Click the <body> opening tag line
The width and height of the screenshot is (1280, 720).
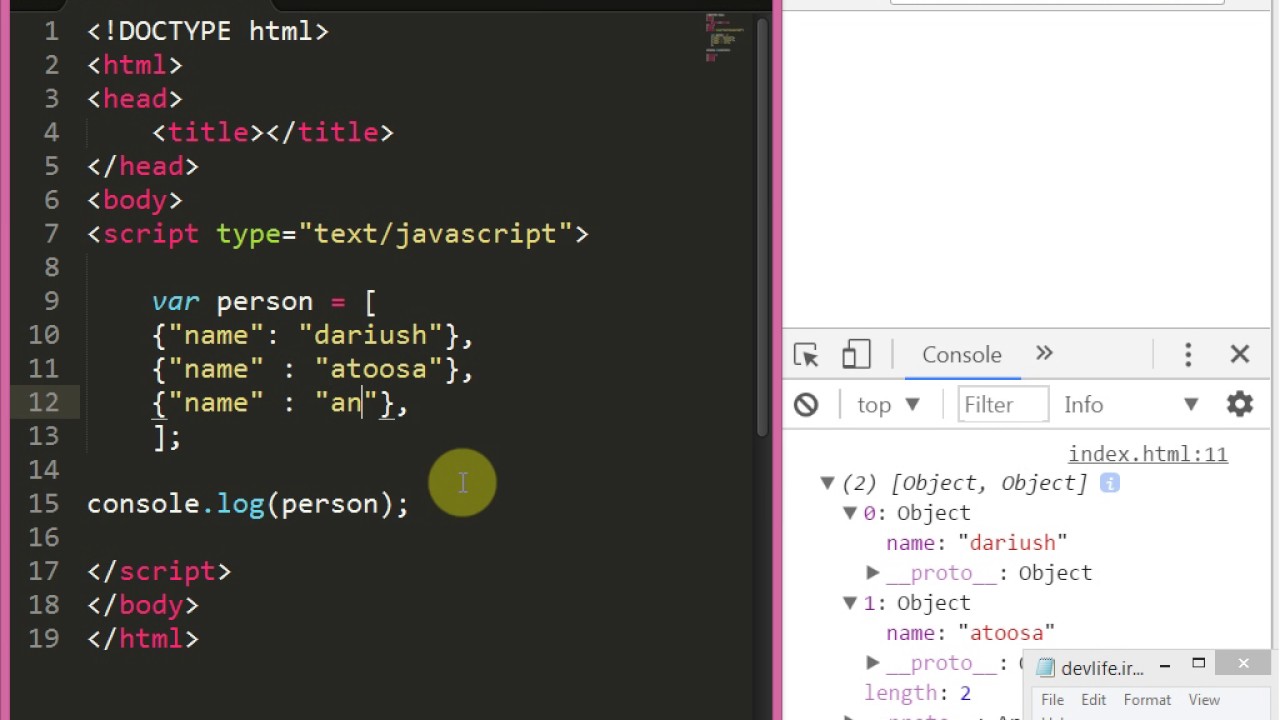pos(135,200)
